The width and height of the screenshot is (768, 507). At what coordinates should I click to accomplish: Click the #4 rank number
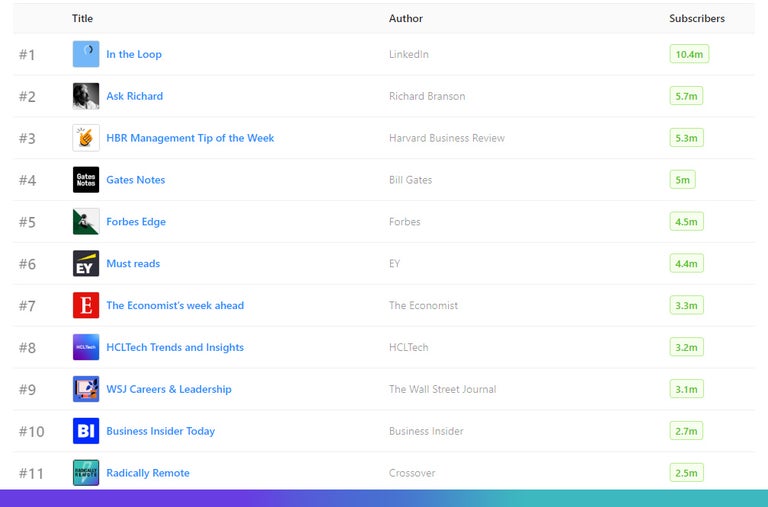27,180
